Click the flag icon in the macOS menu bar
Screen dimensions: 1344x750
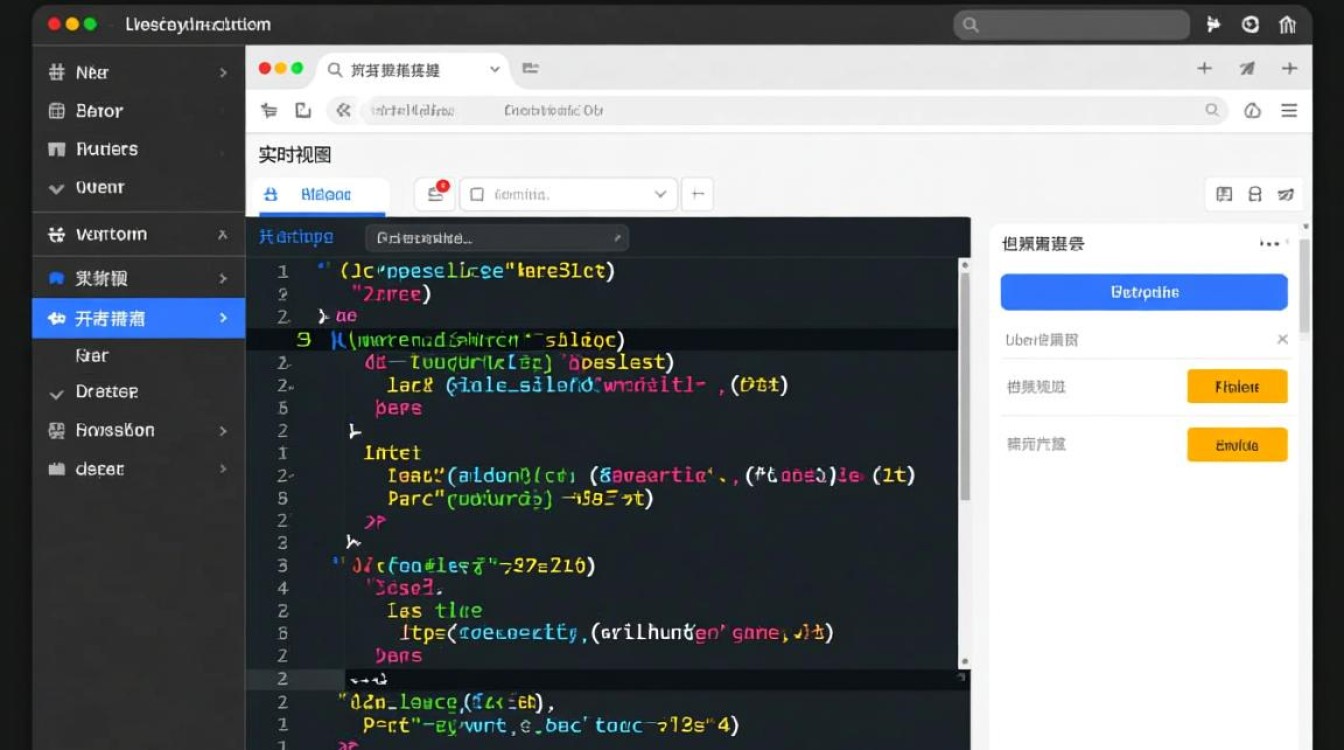(1213, 24)
